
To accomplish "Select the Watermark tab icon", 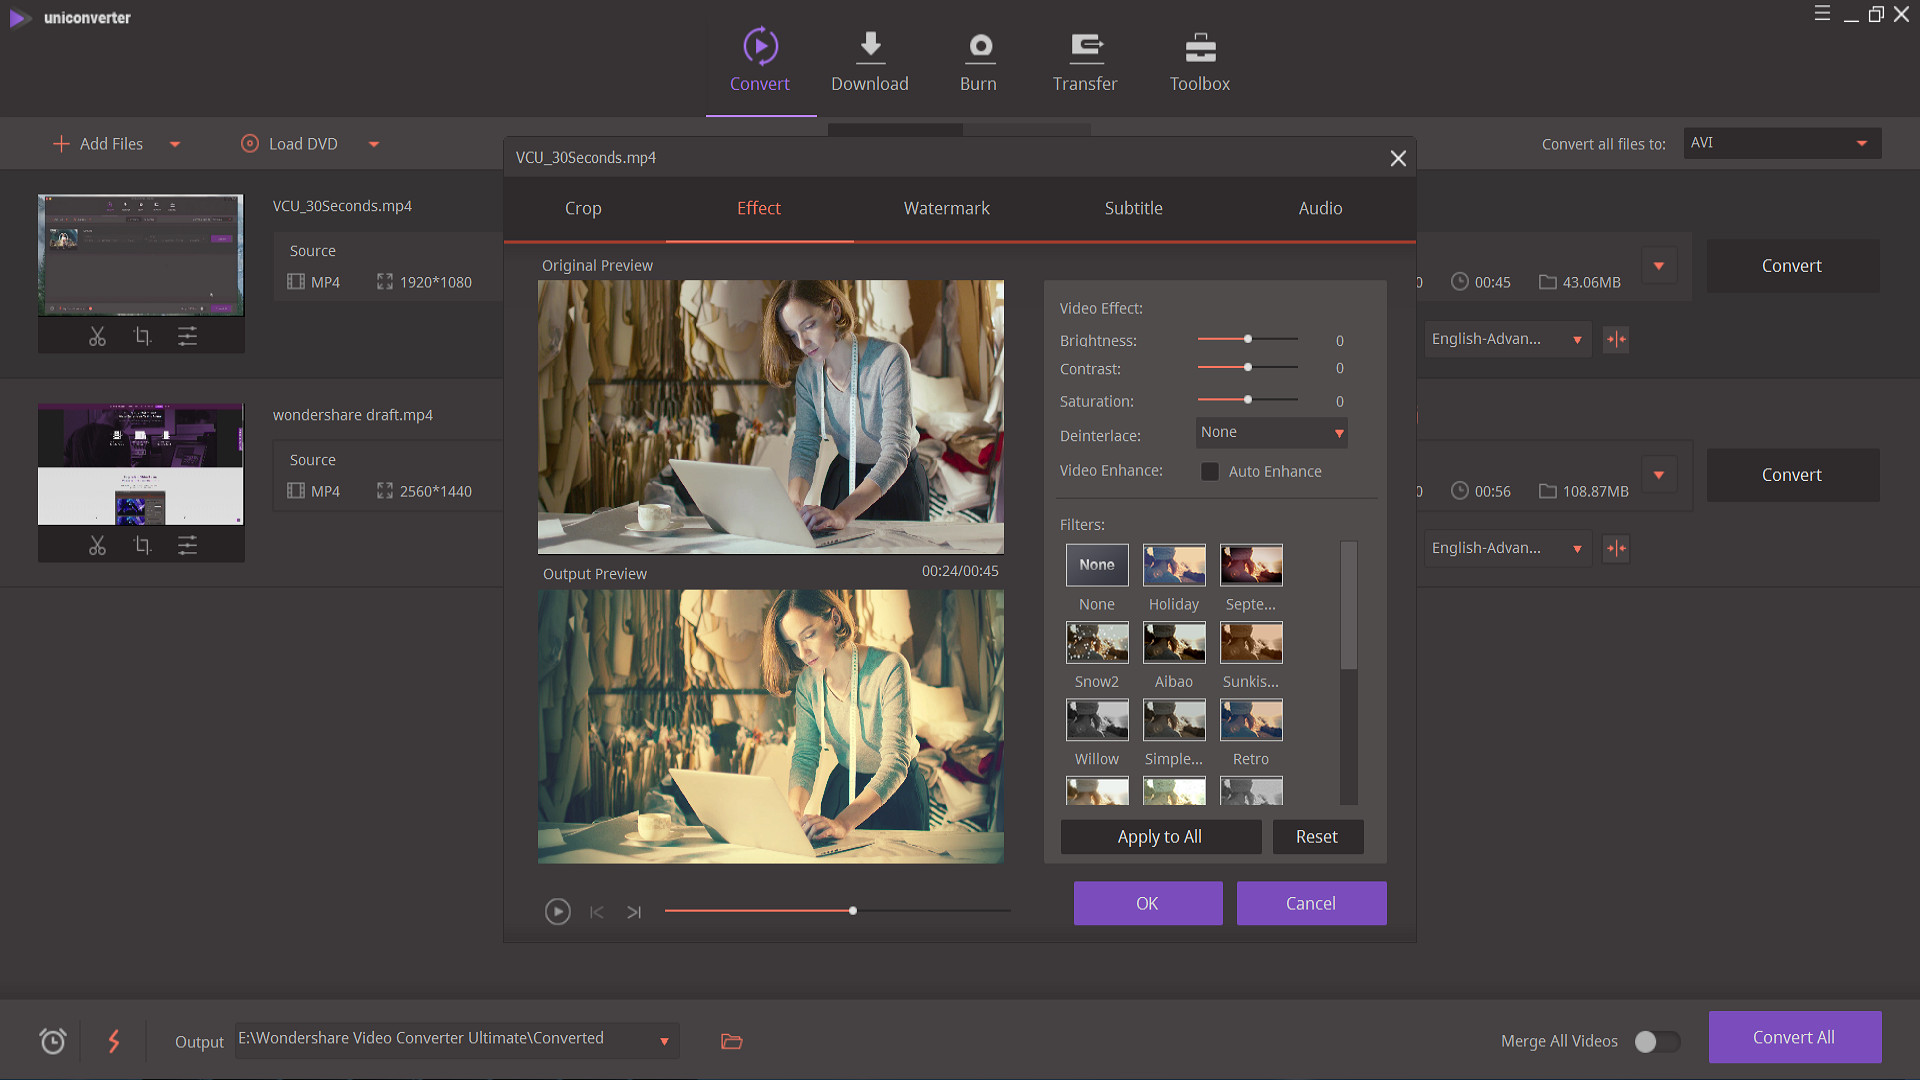I will click(x=945, y=207).
